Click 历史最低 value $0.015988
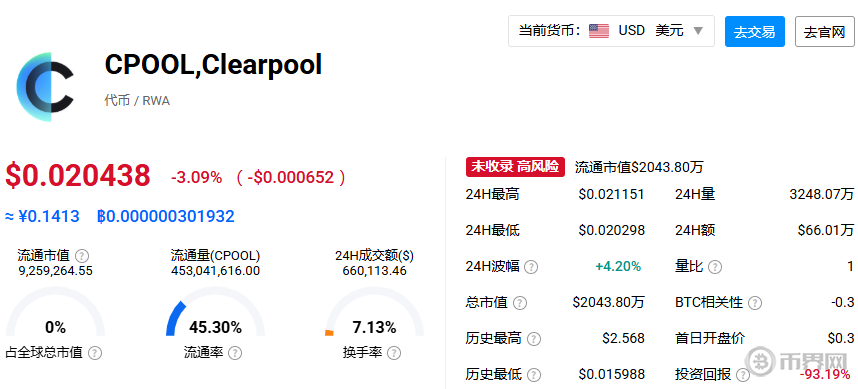 click(611, 375)
